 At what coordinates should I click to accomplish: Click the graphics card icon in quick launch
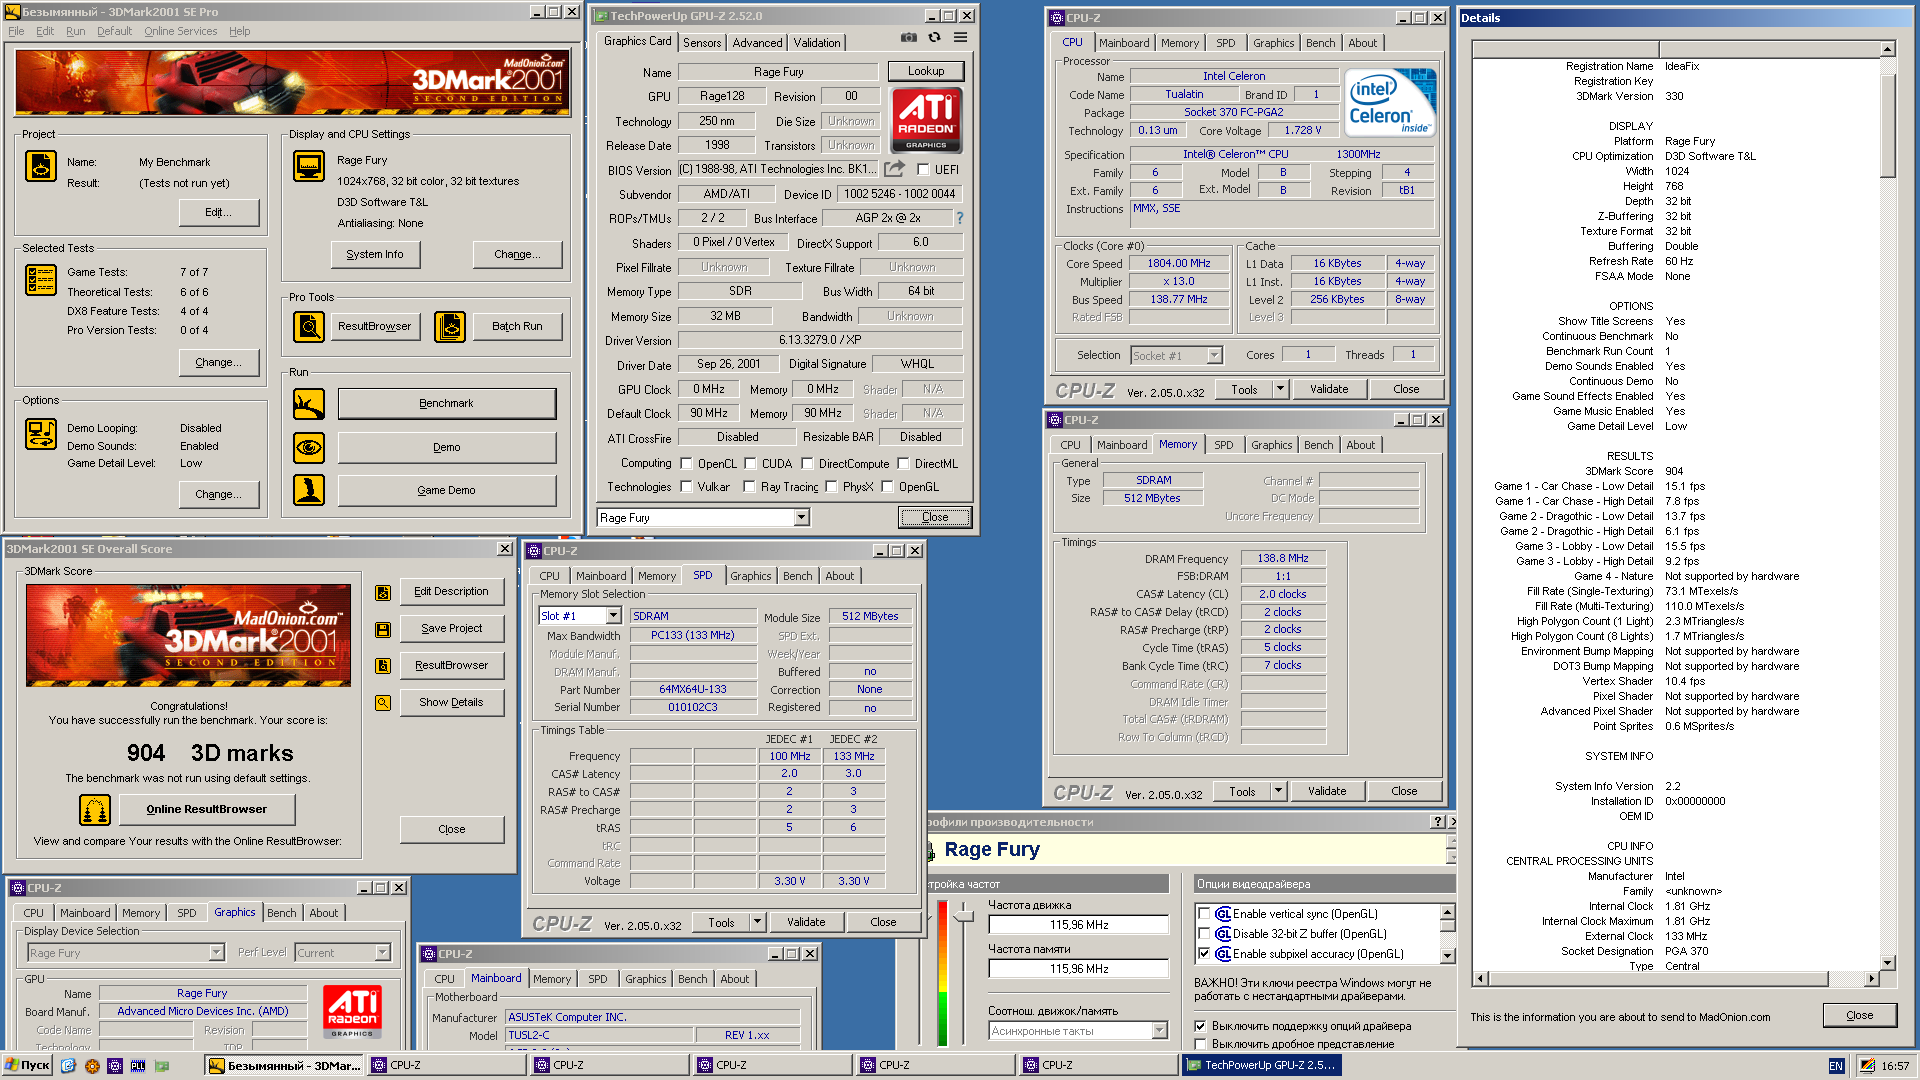tap(162, 1066)
